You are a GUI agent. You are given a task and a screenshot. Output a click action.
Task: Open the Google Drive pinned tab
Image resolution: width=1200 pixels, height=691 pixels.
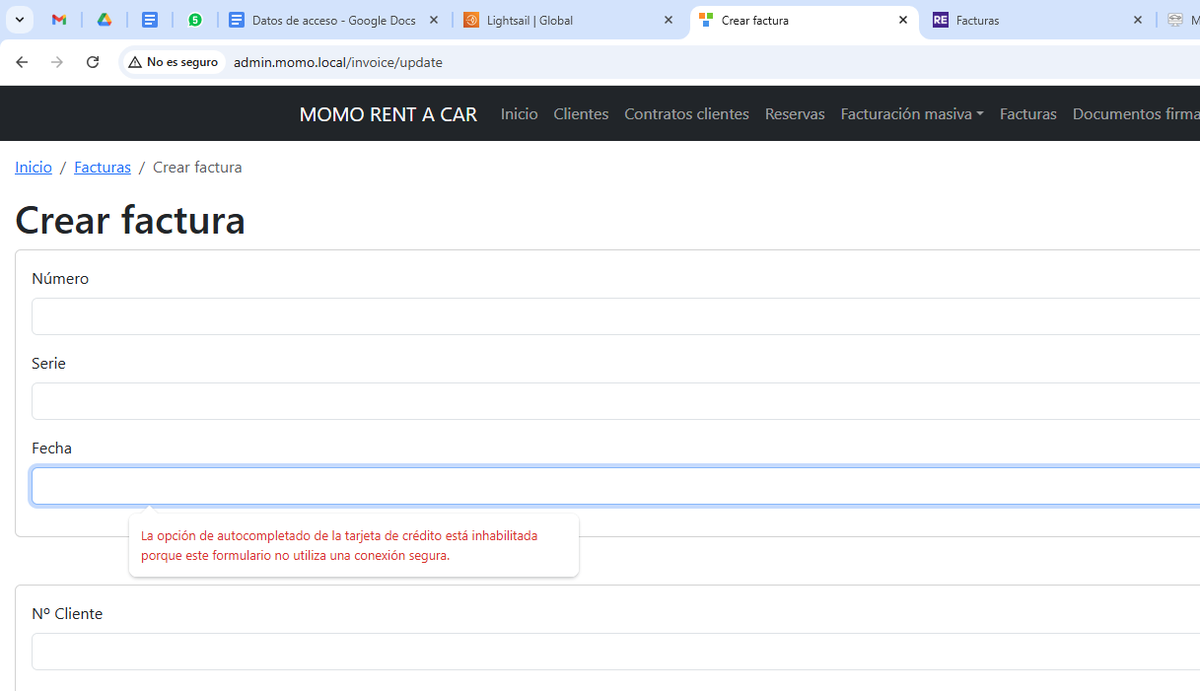[x=104, y=20]
